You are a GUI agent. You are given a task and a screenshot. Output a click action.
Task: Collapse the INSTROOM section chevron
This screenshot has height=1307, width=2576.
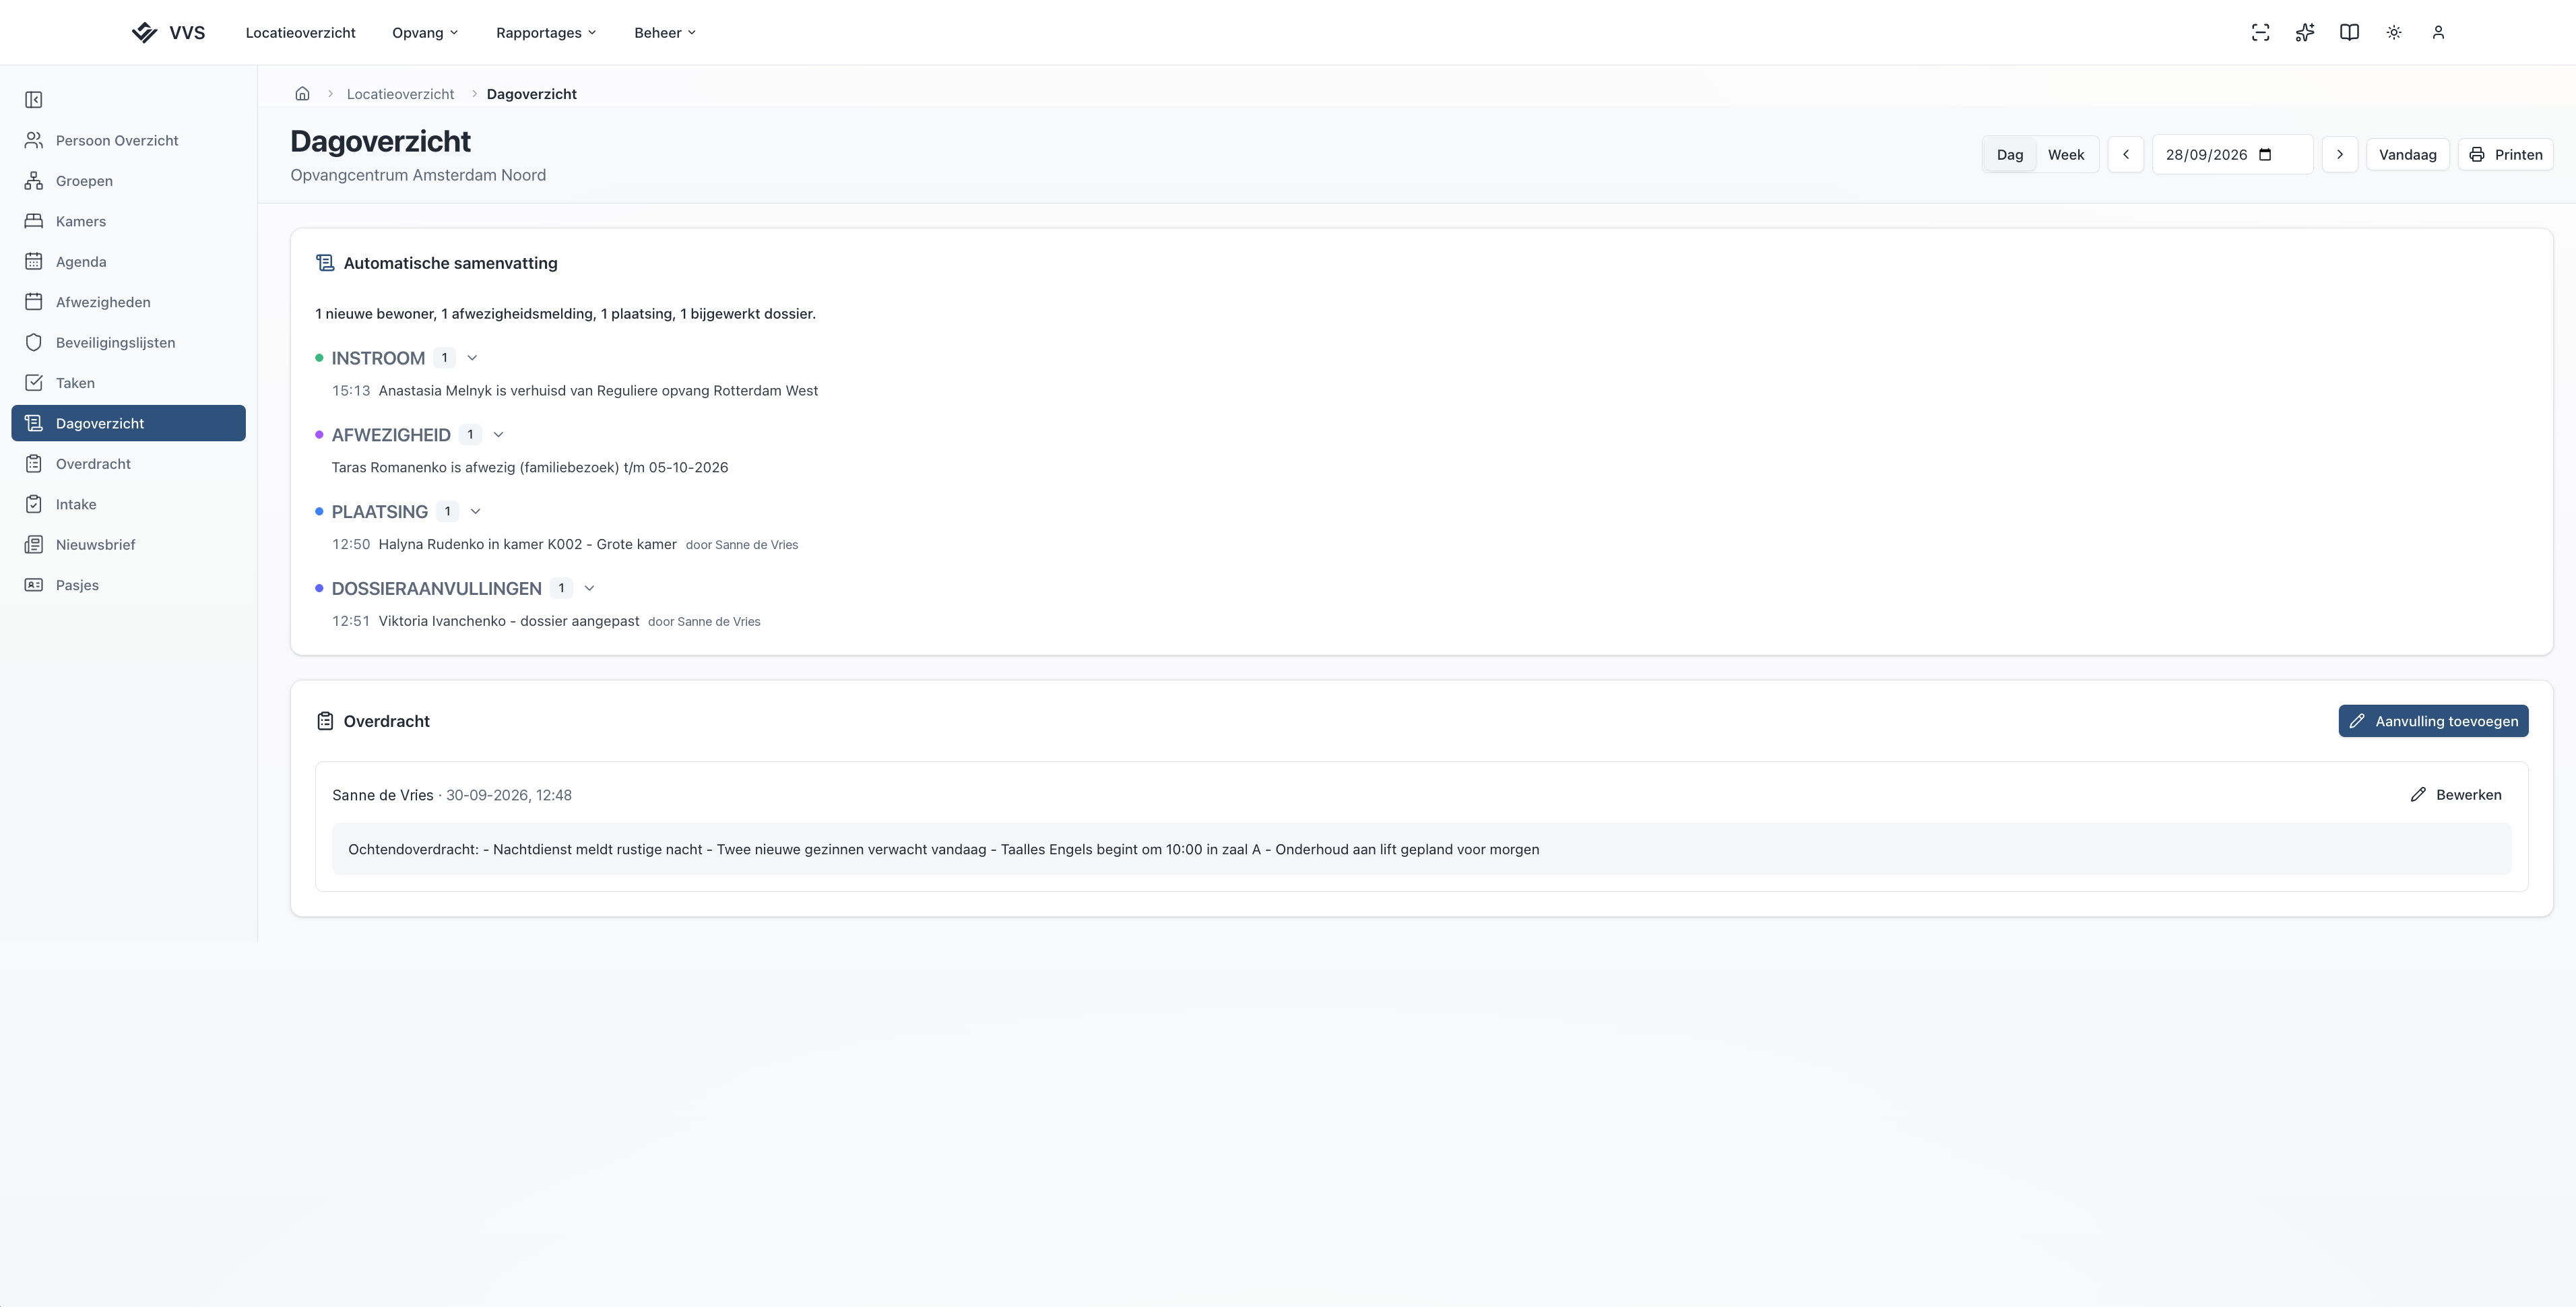pos(472,358)
